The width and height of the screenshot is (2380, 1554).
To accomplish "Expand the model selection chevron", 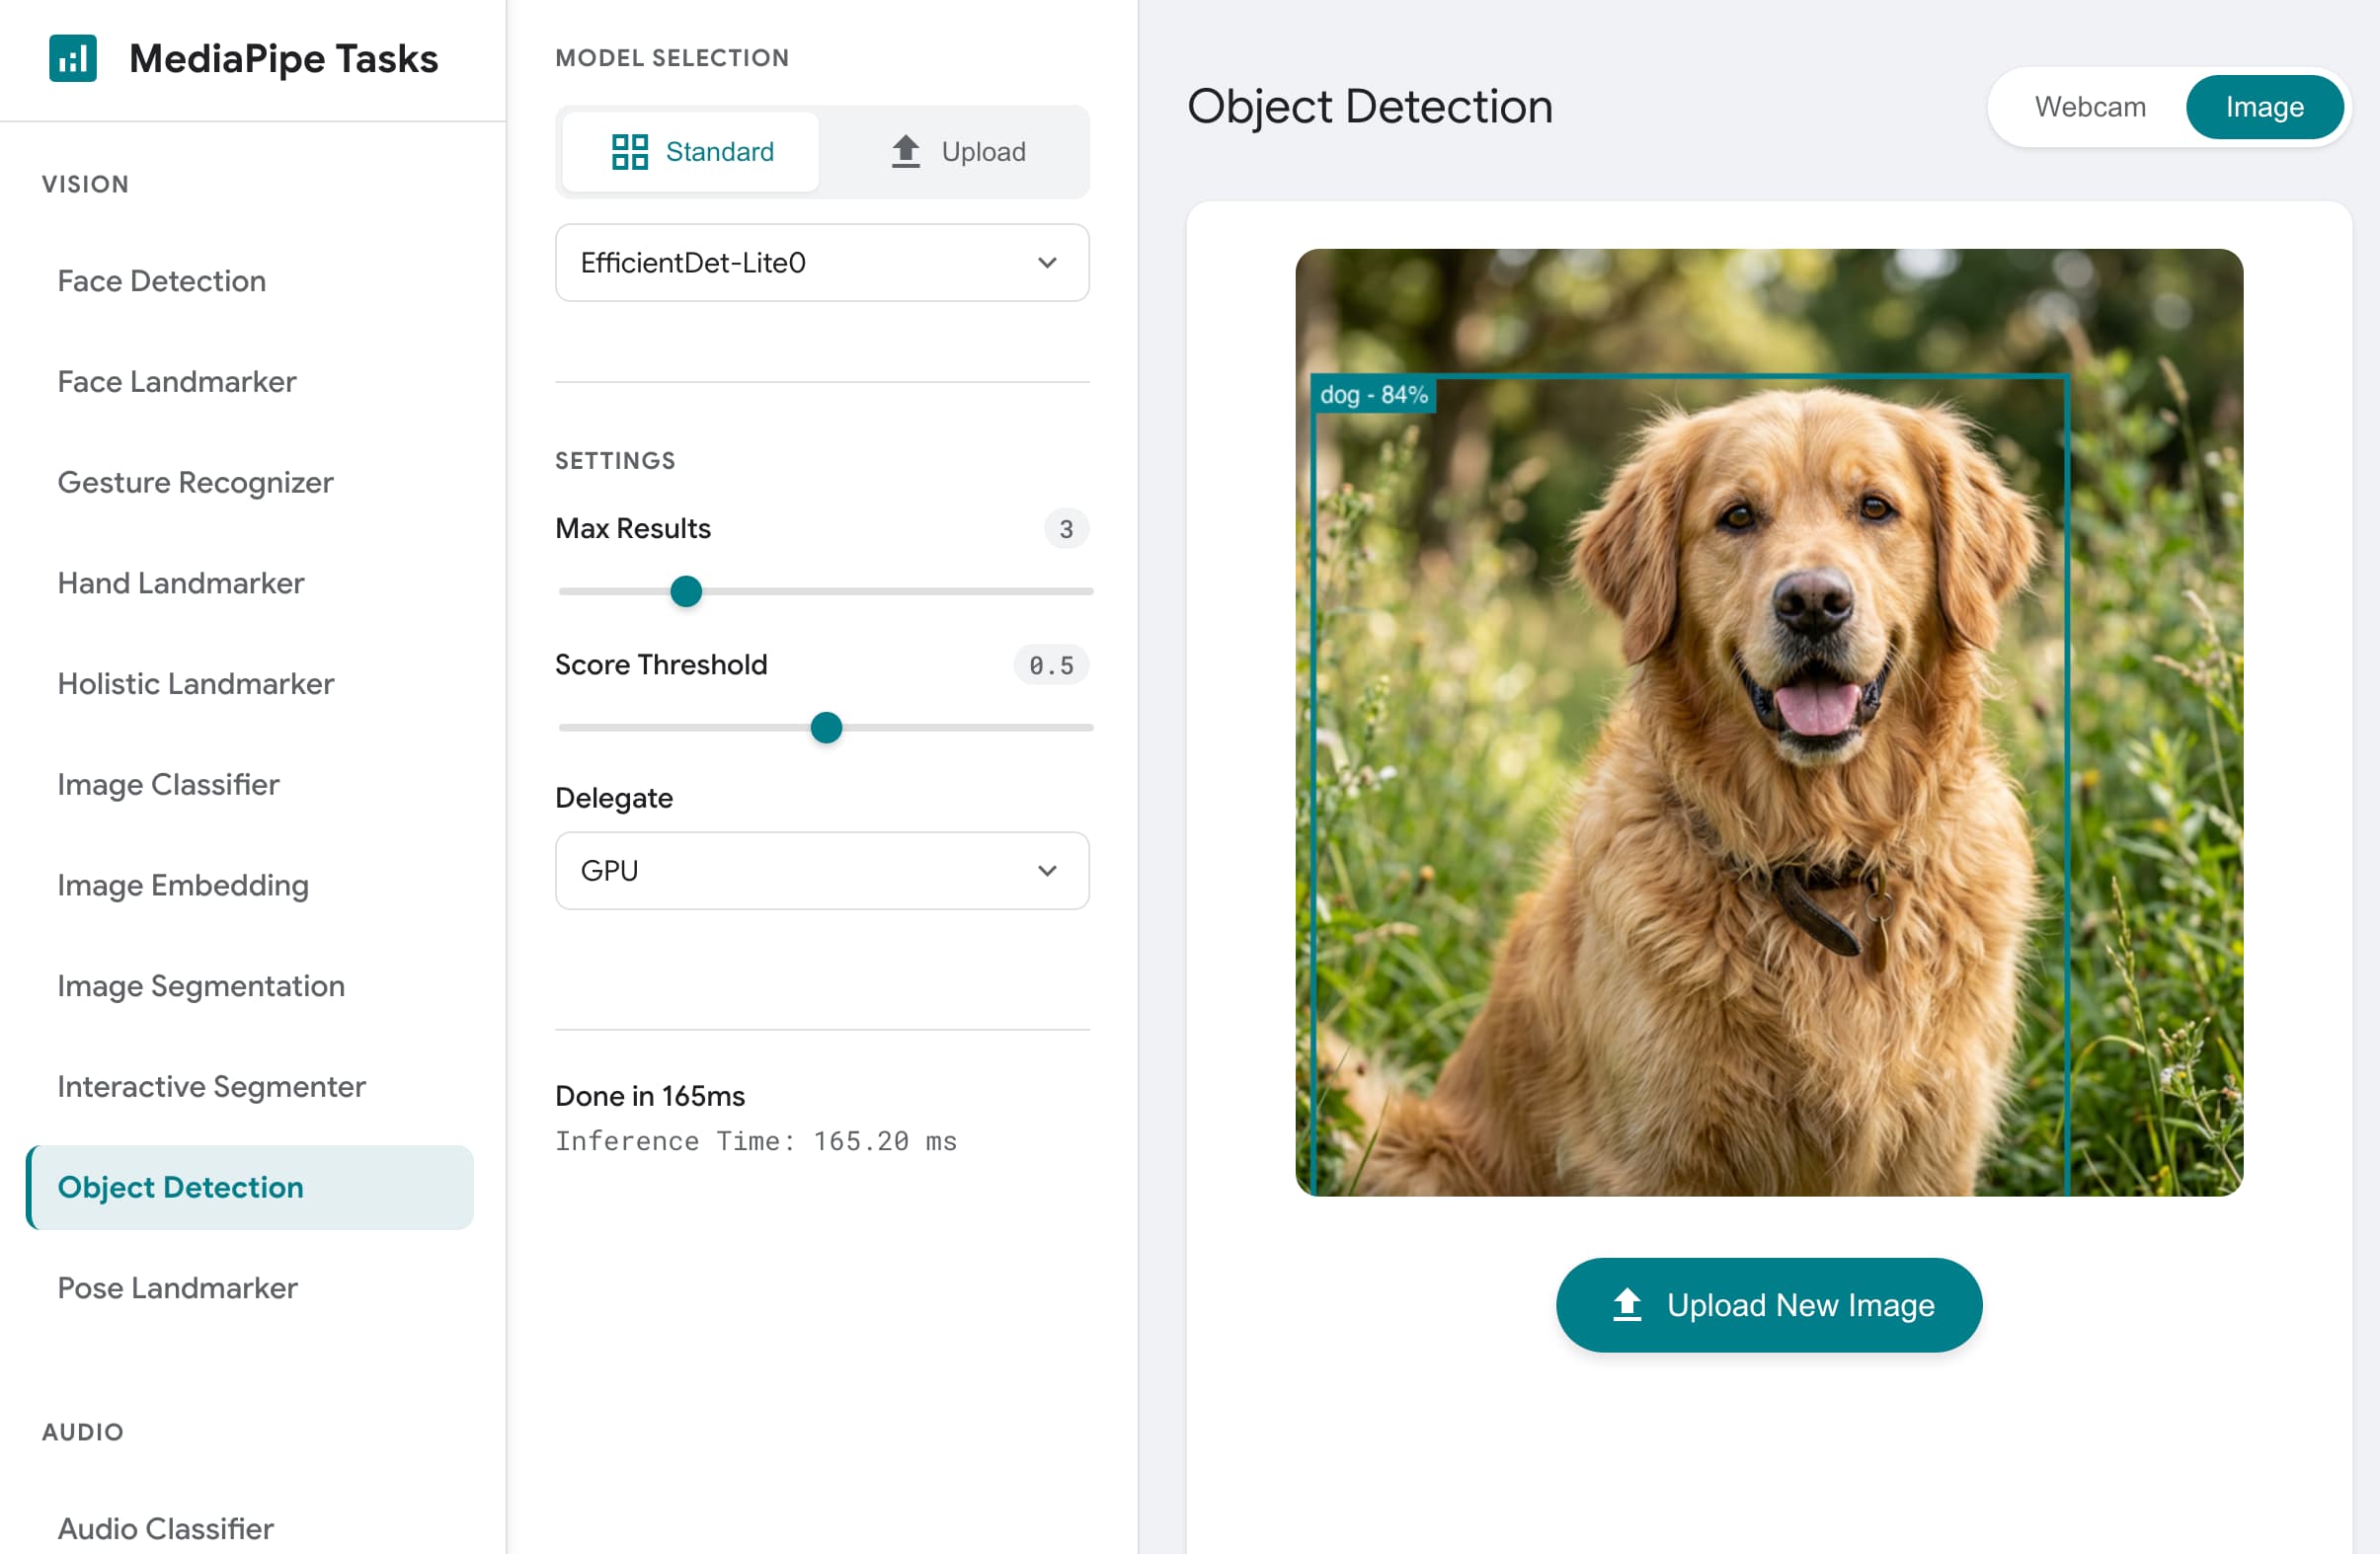I will click(1047, 263).
